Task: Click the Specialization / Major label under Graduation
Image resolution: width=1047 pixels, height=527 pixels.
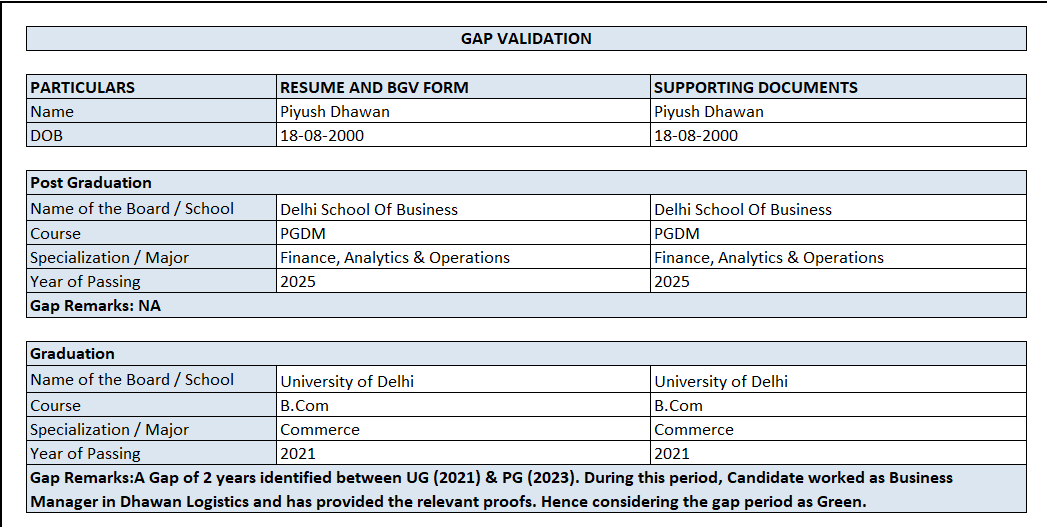Action: tap(152, 430)
